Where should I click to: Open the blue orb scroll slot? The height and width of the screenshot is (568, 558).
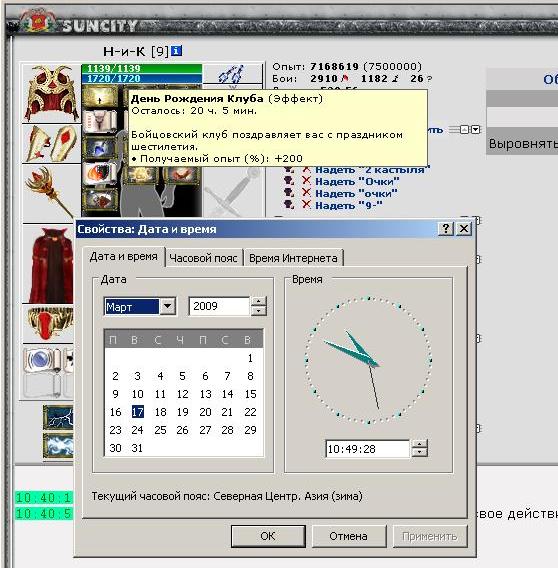(x=42, y=360)
